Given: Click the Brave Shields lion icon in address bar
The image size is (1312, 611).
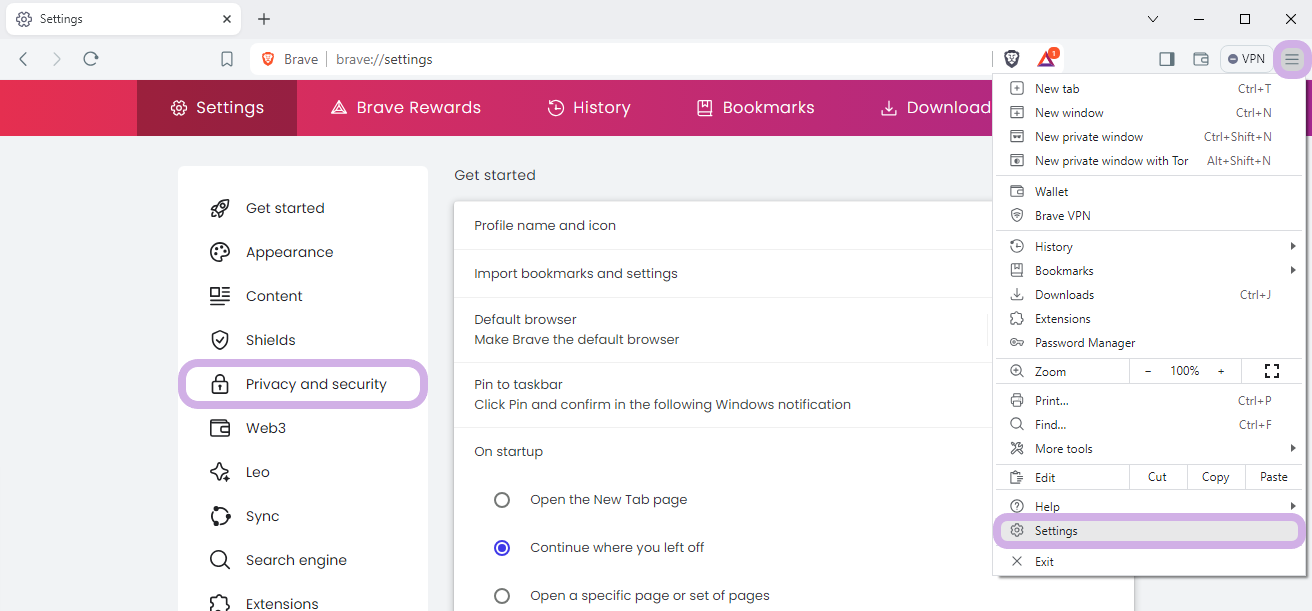Looking at the screenshot, I should (1011, 59).
